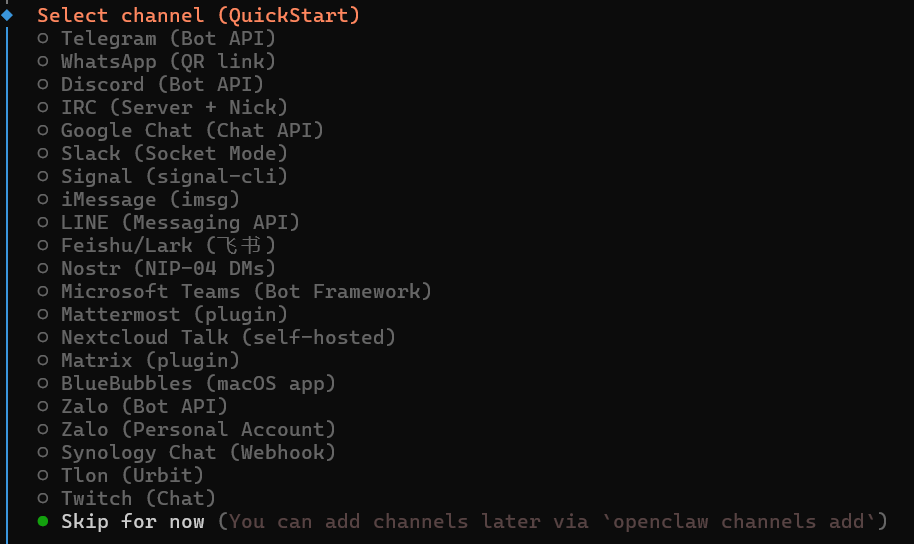Select Zalo (Personal Account) option
The height and width of the screenshot is (544, 914).
coord(198,430)
